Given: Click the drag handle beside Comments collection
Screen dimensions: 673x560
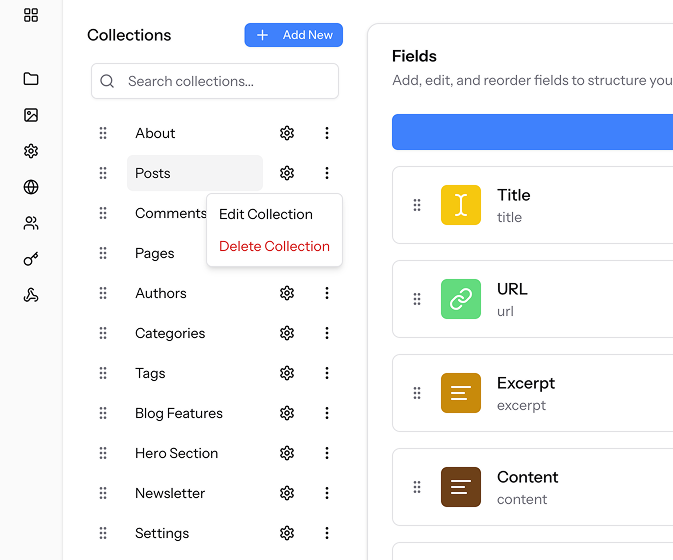Looking at the screenshot, I should (103, 213).
